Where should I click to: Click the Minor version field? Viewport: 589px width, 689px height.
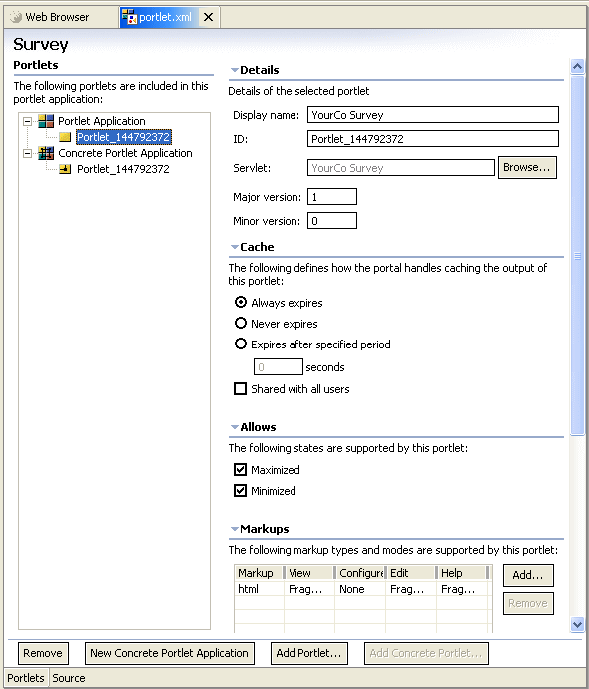[331, 221]
